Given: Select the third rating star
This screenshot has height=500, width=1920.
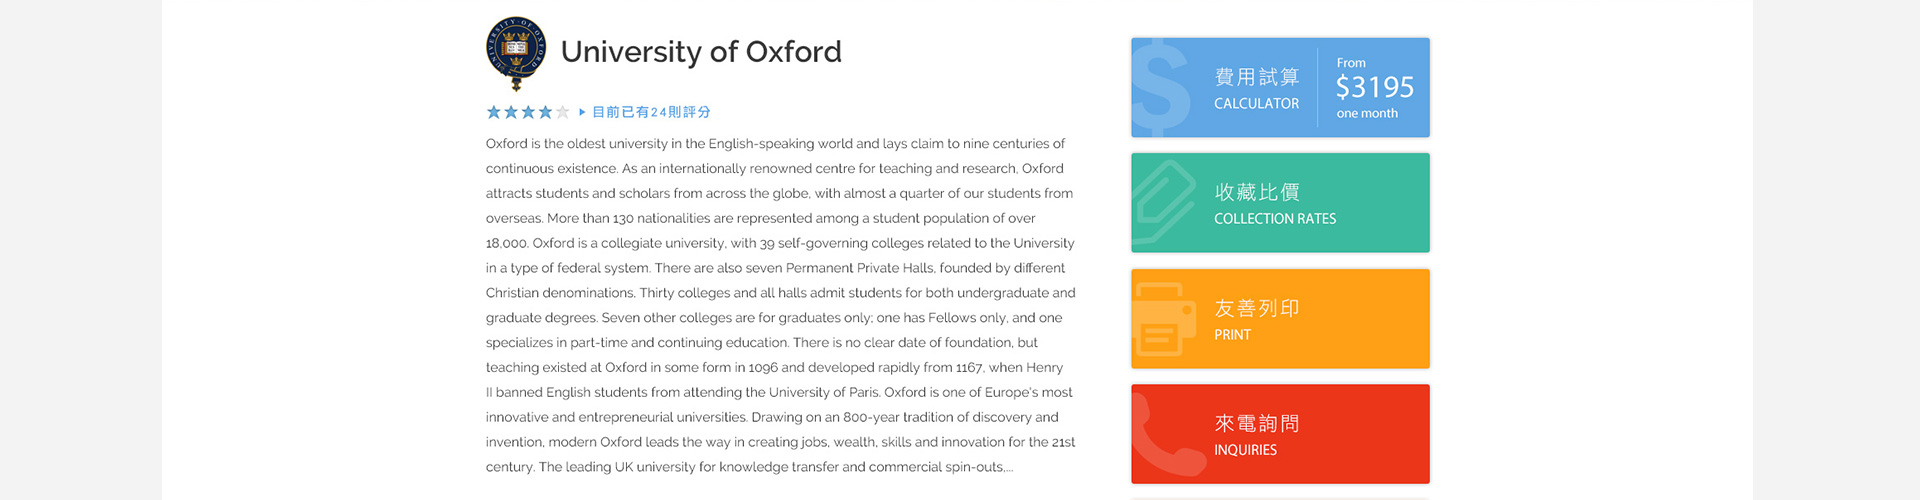Looking at the screenshot, I should (x=528, y=112).
